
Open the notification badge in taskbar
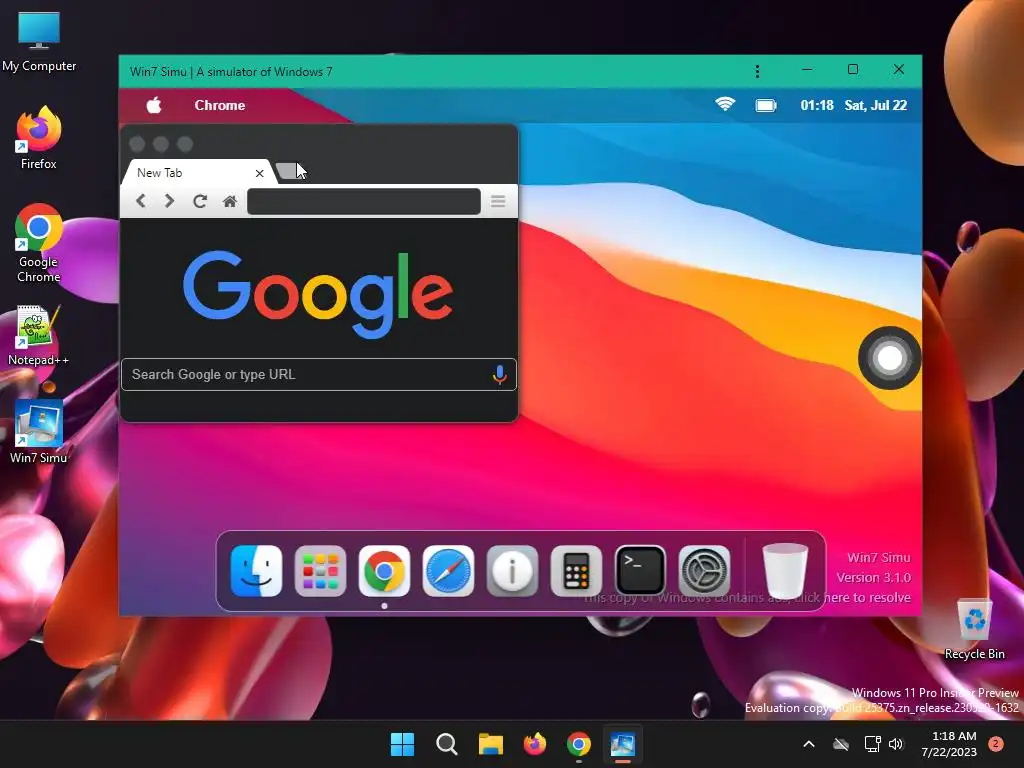(996, 744)
